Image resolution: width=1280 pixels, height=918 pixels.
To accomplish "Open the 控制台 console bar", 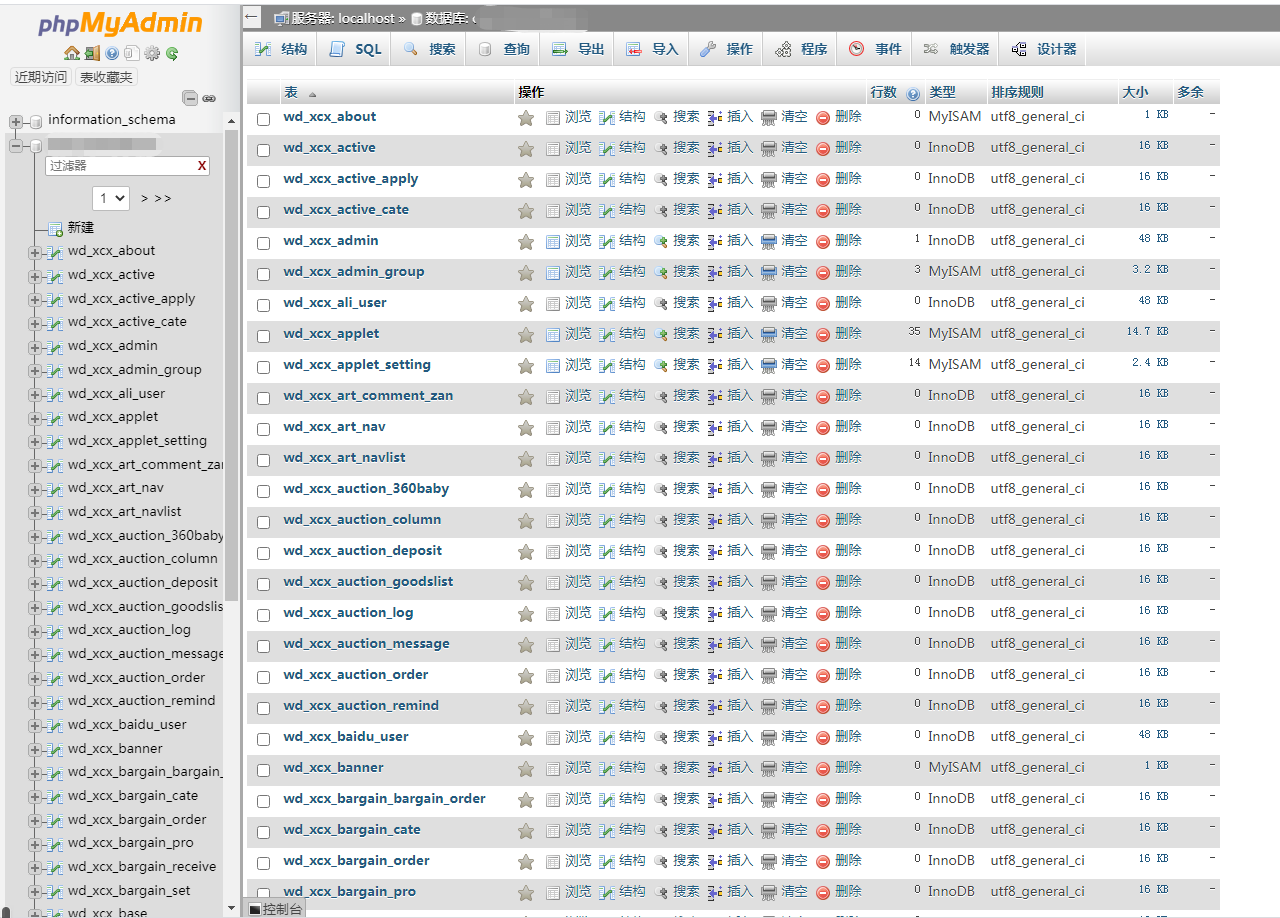I will point(275,909).
